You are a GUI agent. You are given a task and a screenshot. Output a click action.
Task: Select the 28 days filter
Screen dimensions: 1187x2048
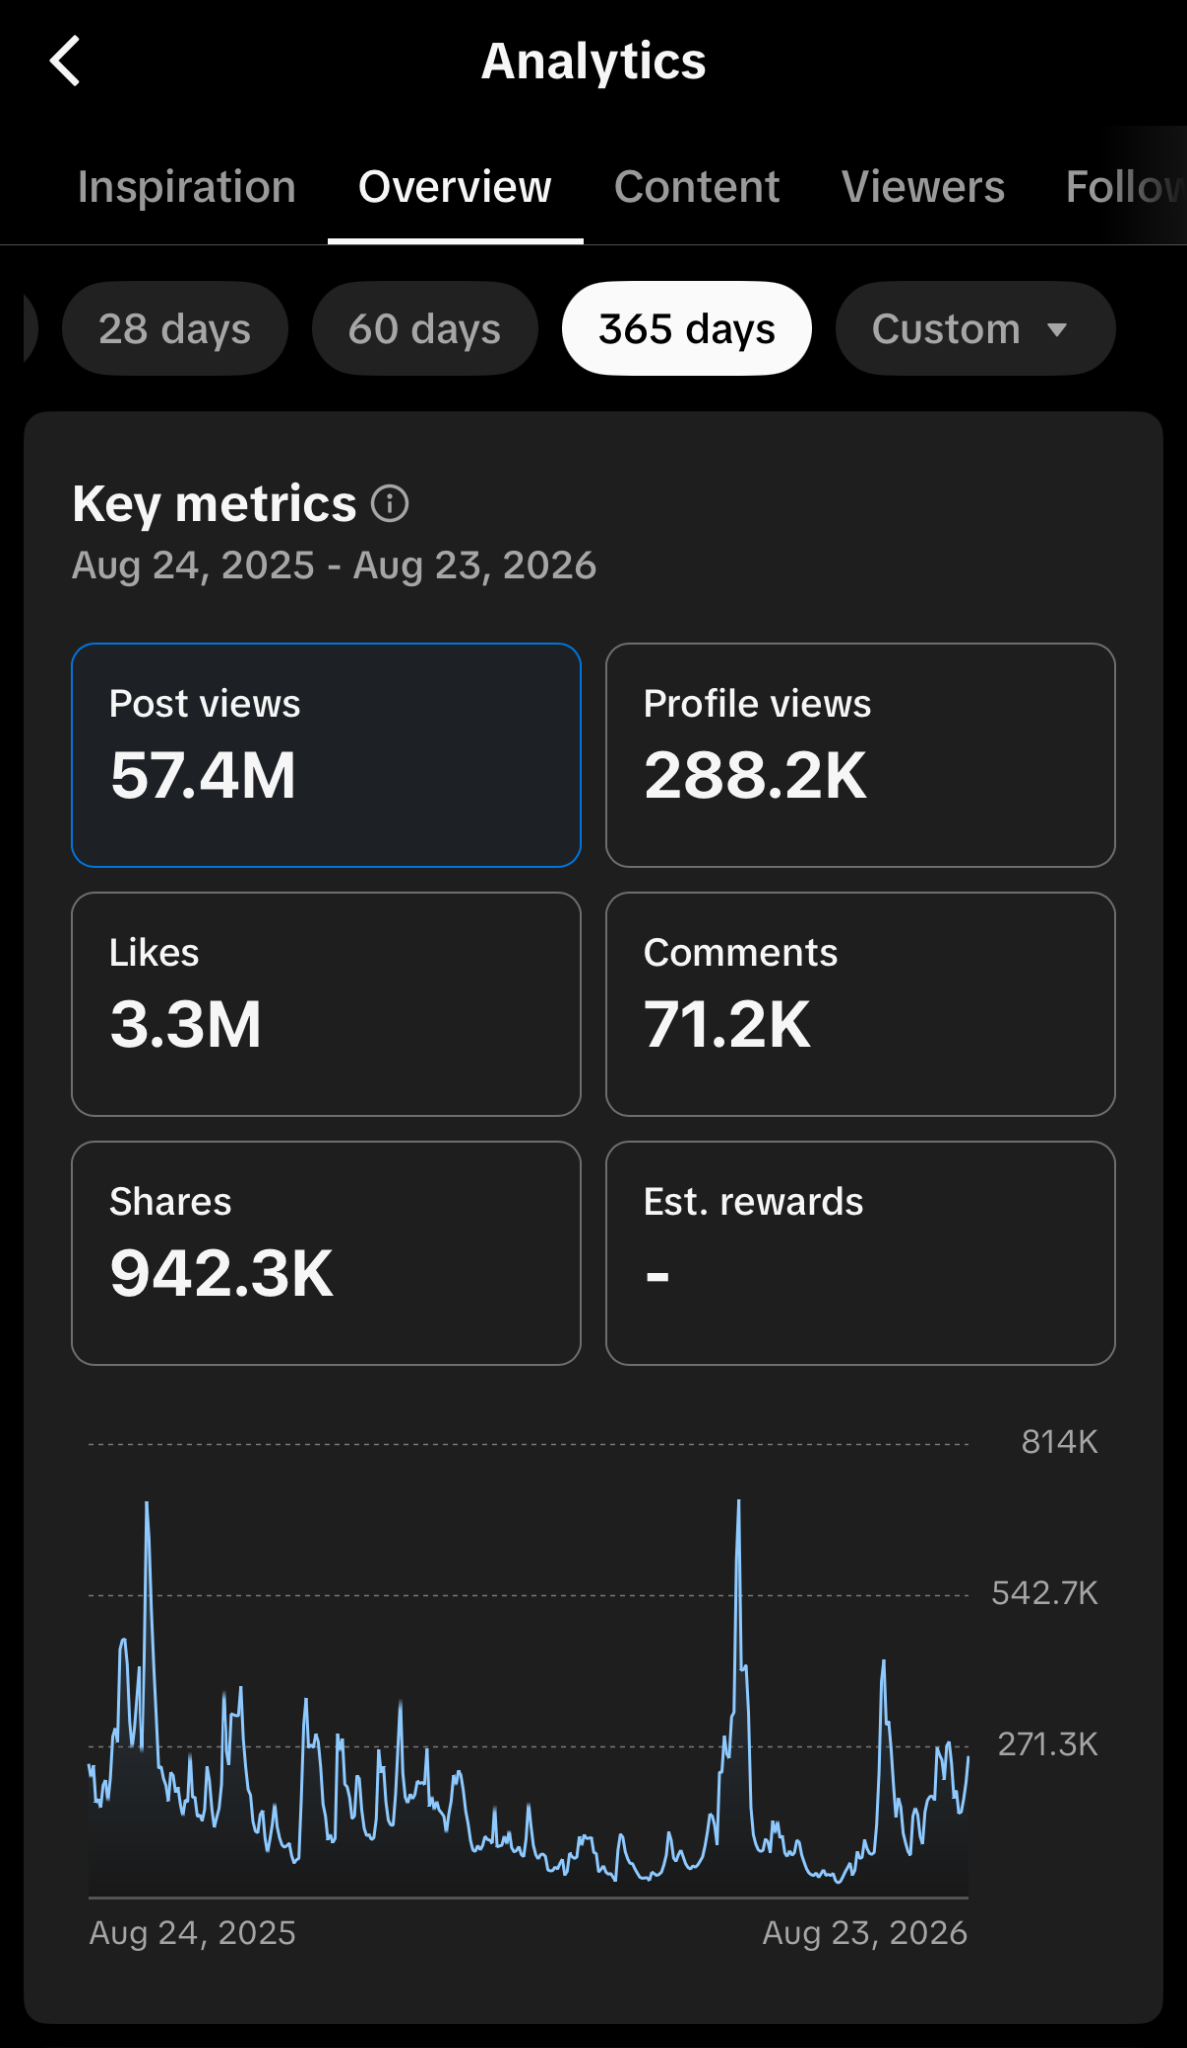[x=175, y=329]
